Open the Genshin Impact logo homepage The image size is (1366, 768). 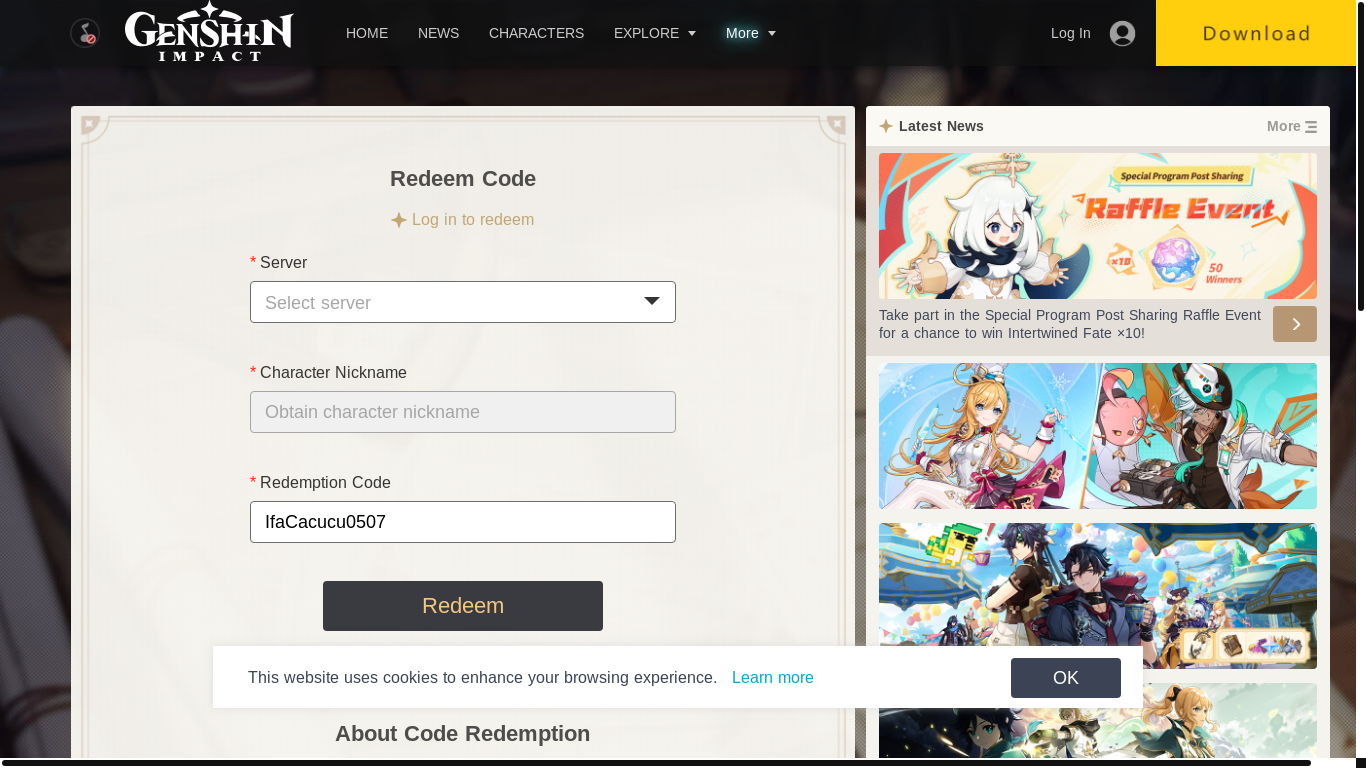(x=209, y=32)
